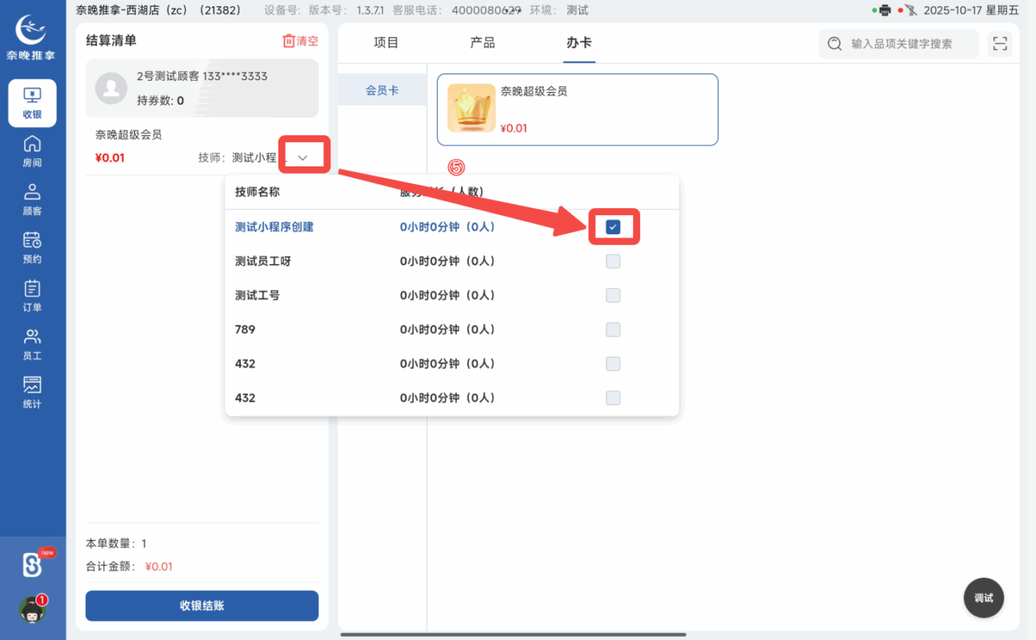Click 清空 to clear the settlement list
The width and height of the screenshot is (1036, 640).
302,40
